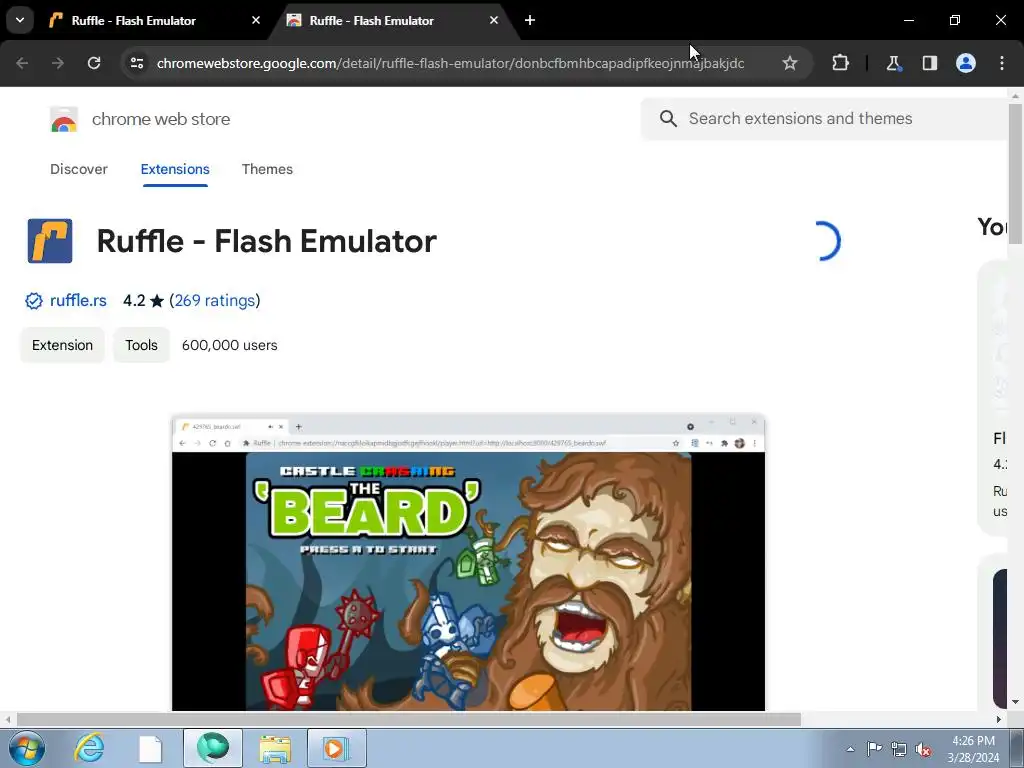Screen dimensions: 1024x768
Task: Click the Ruffle extension logo icon
Action: click(50, 241)
